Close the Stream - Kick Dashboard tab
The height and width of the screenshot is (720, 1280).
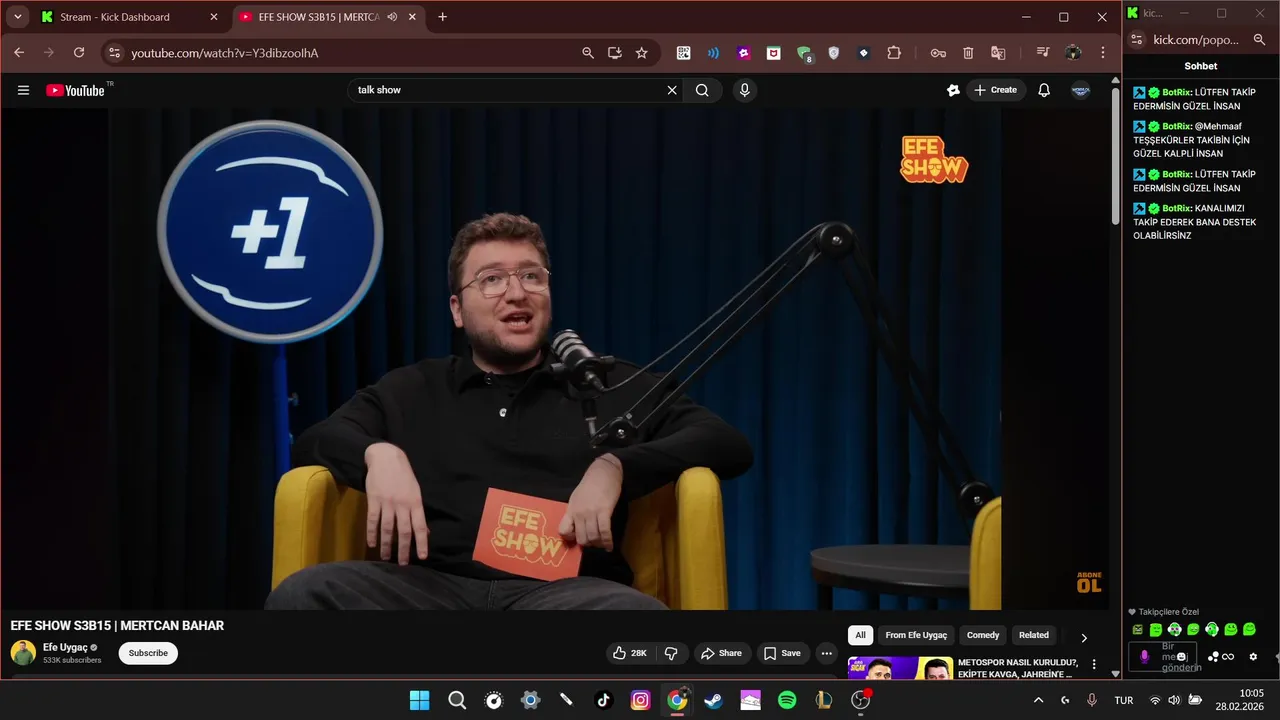[213, 17]
